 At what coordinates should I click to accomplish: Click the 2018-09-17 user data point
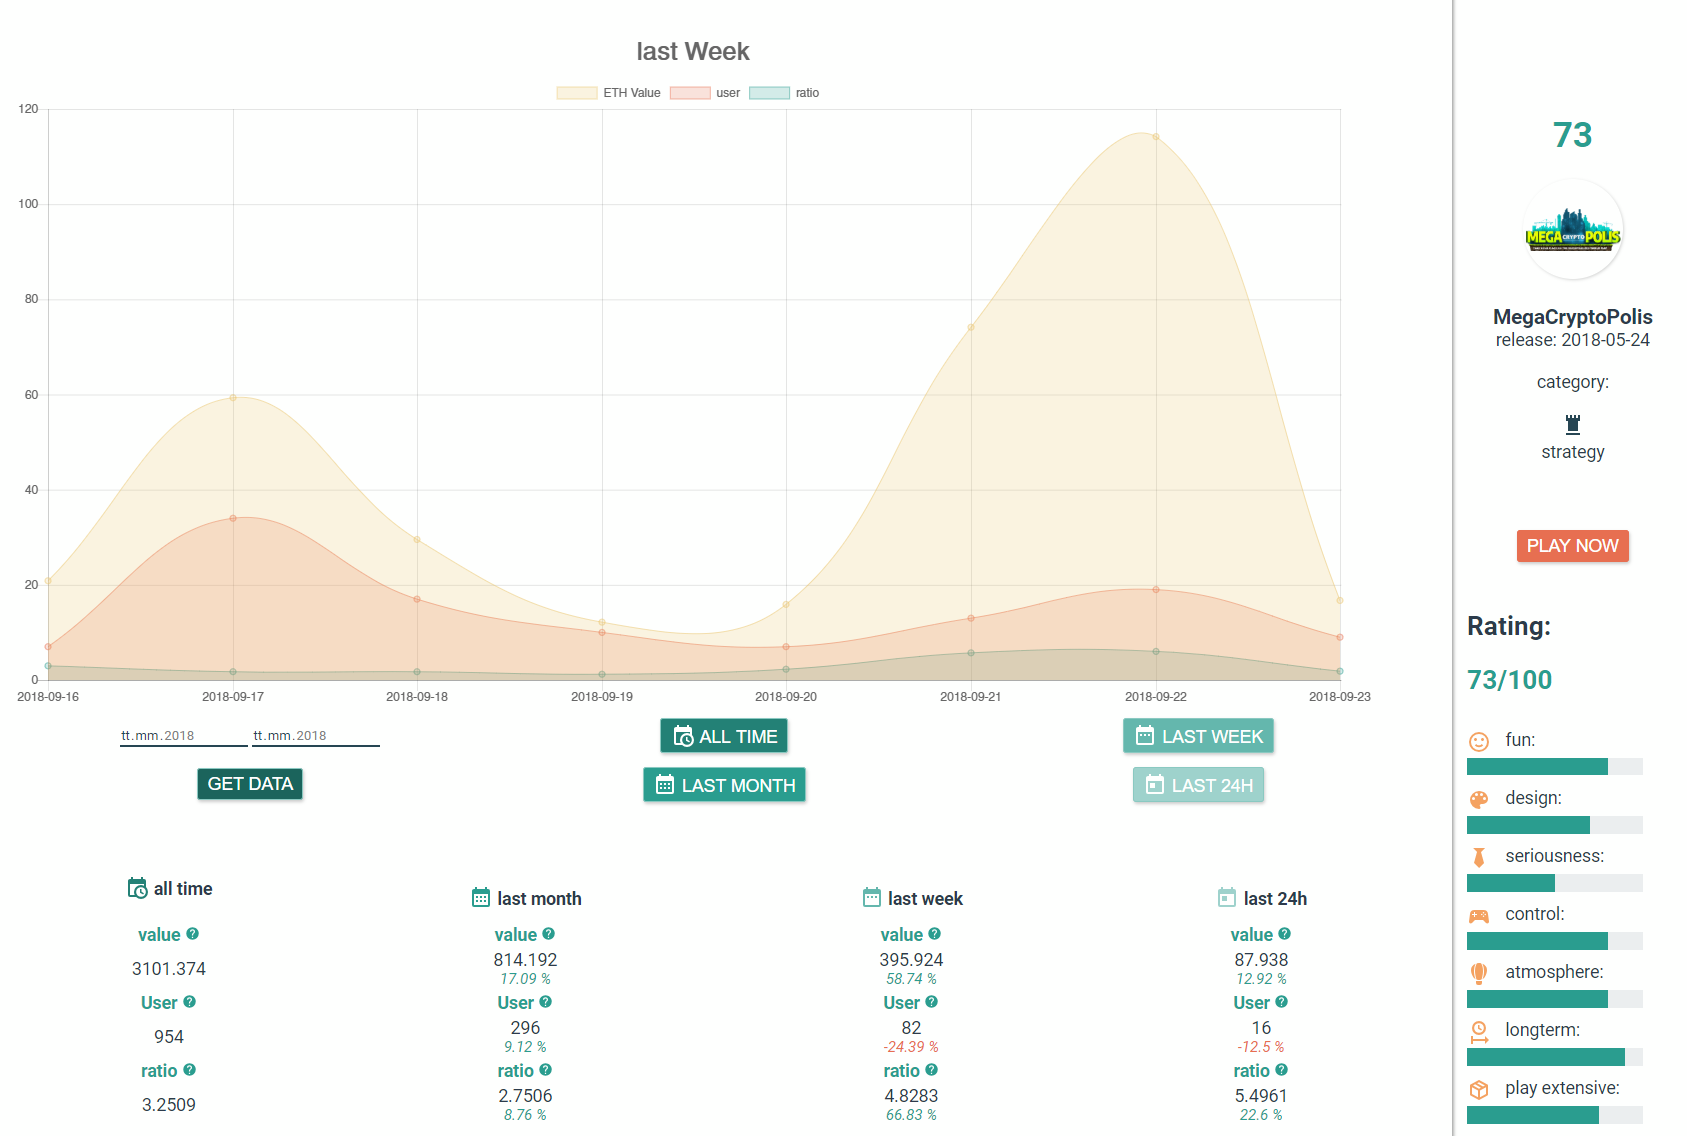(233, 518)
